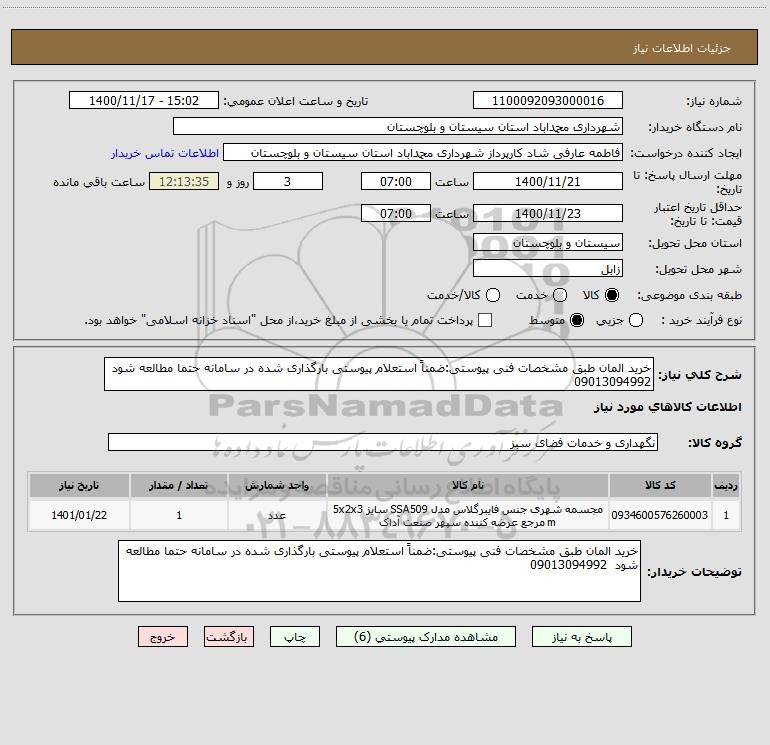This screenshot has height=745, width=770.
Task: Click the delivery province field سیستان و بلوچستان
Action: [x=548, y=243]
